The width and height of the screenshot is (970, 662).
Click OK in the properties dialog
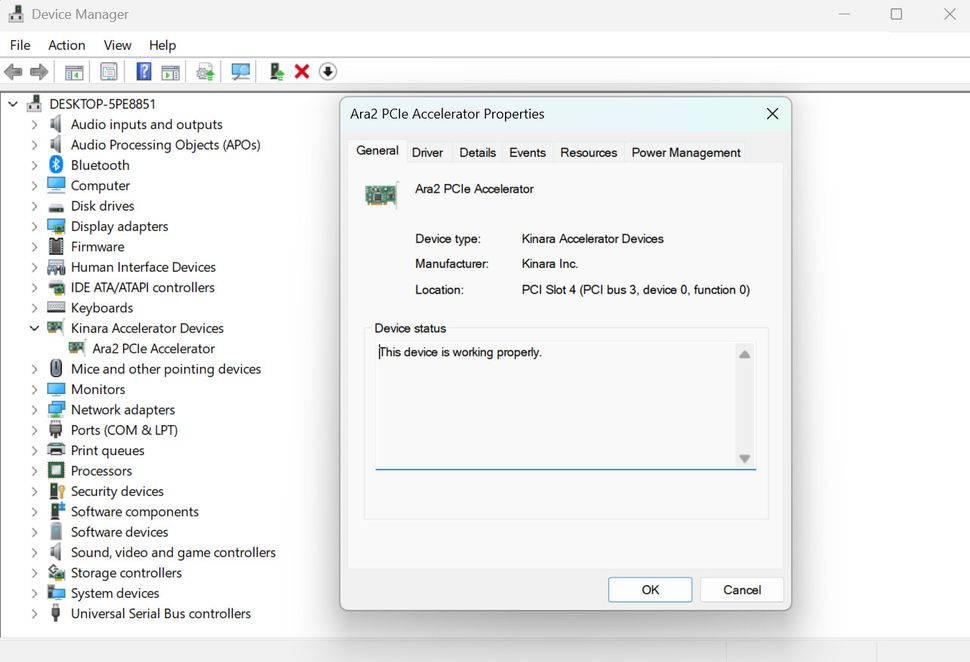click(649, 589)
